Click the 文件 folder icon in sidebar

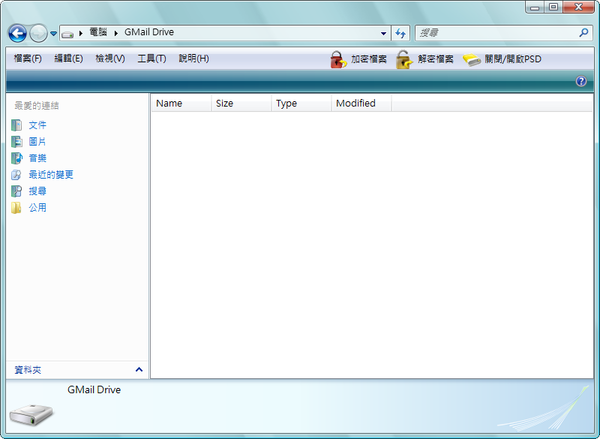point(16,125)
